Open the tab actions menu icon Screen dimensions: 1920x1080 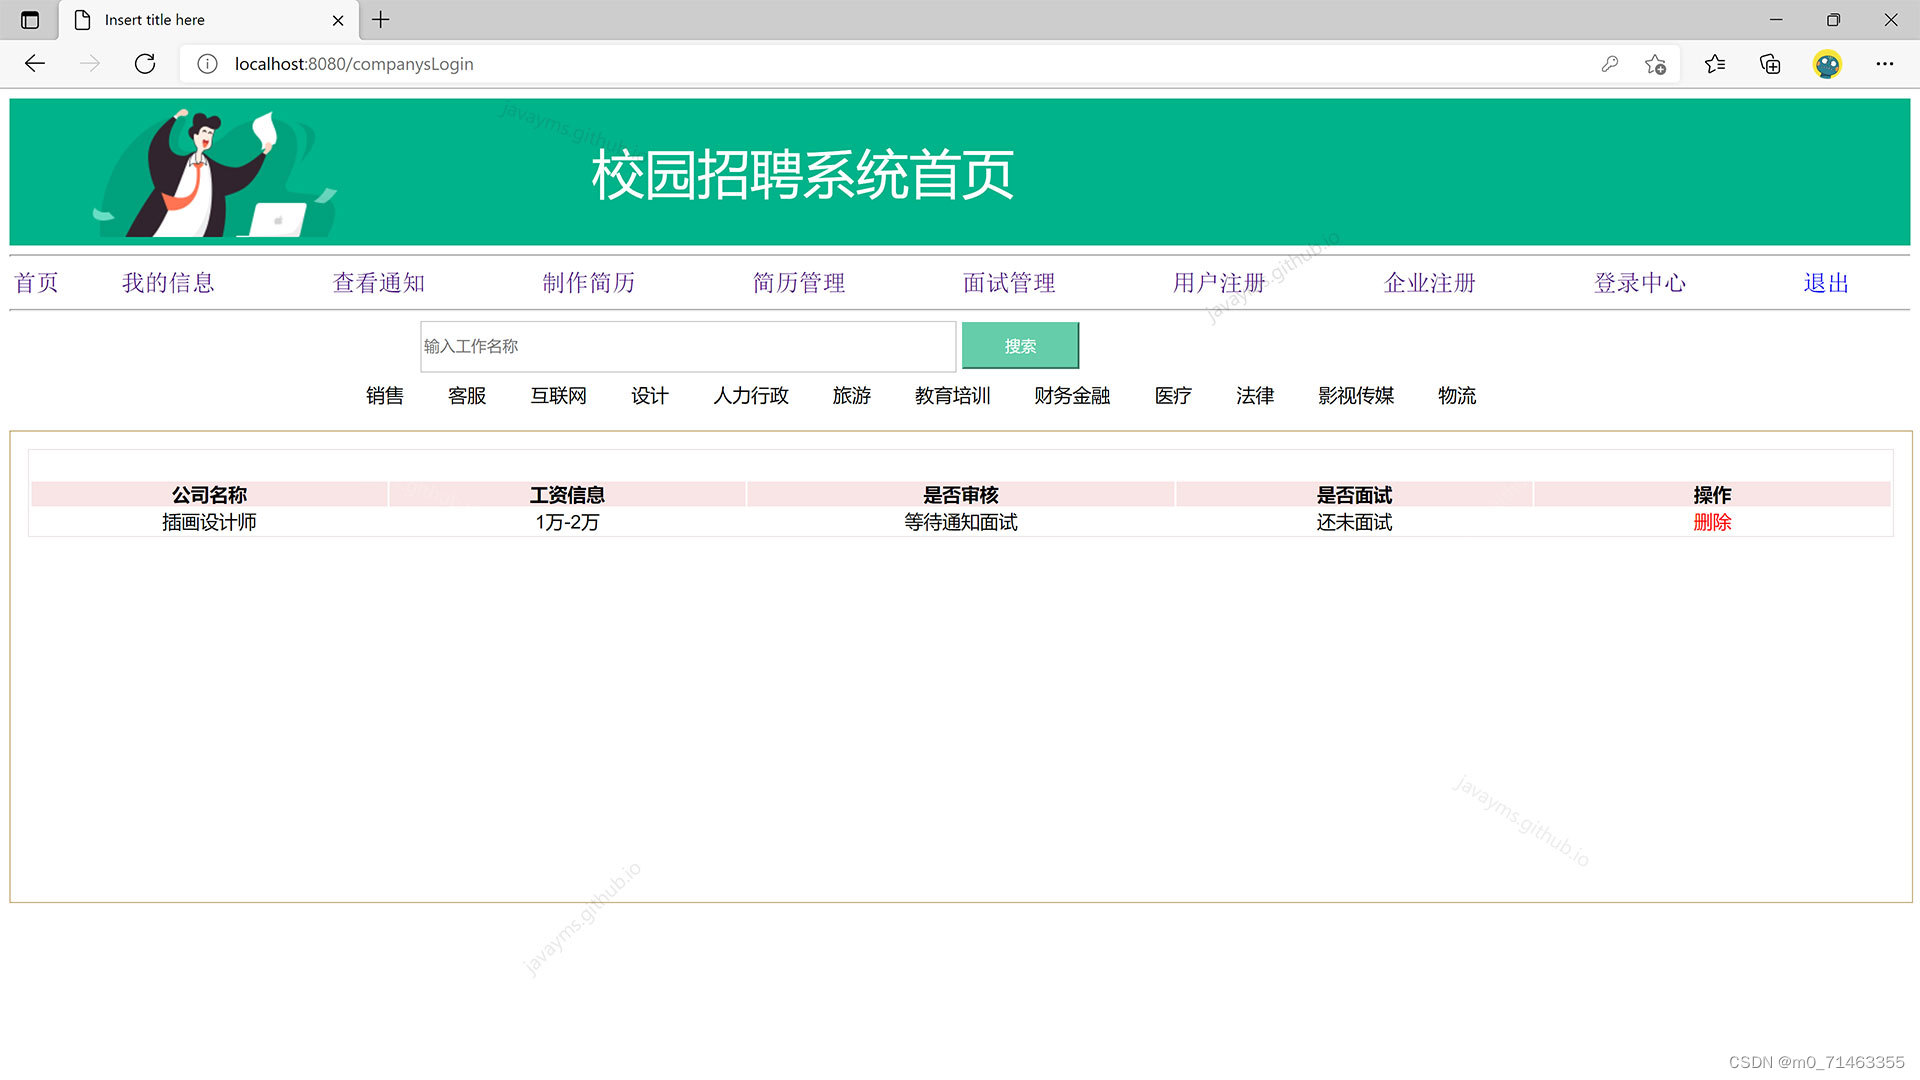pos(30,20)
